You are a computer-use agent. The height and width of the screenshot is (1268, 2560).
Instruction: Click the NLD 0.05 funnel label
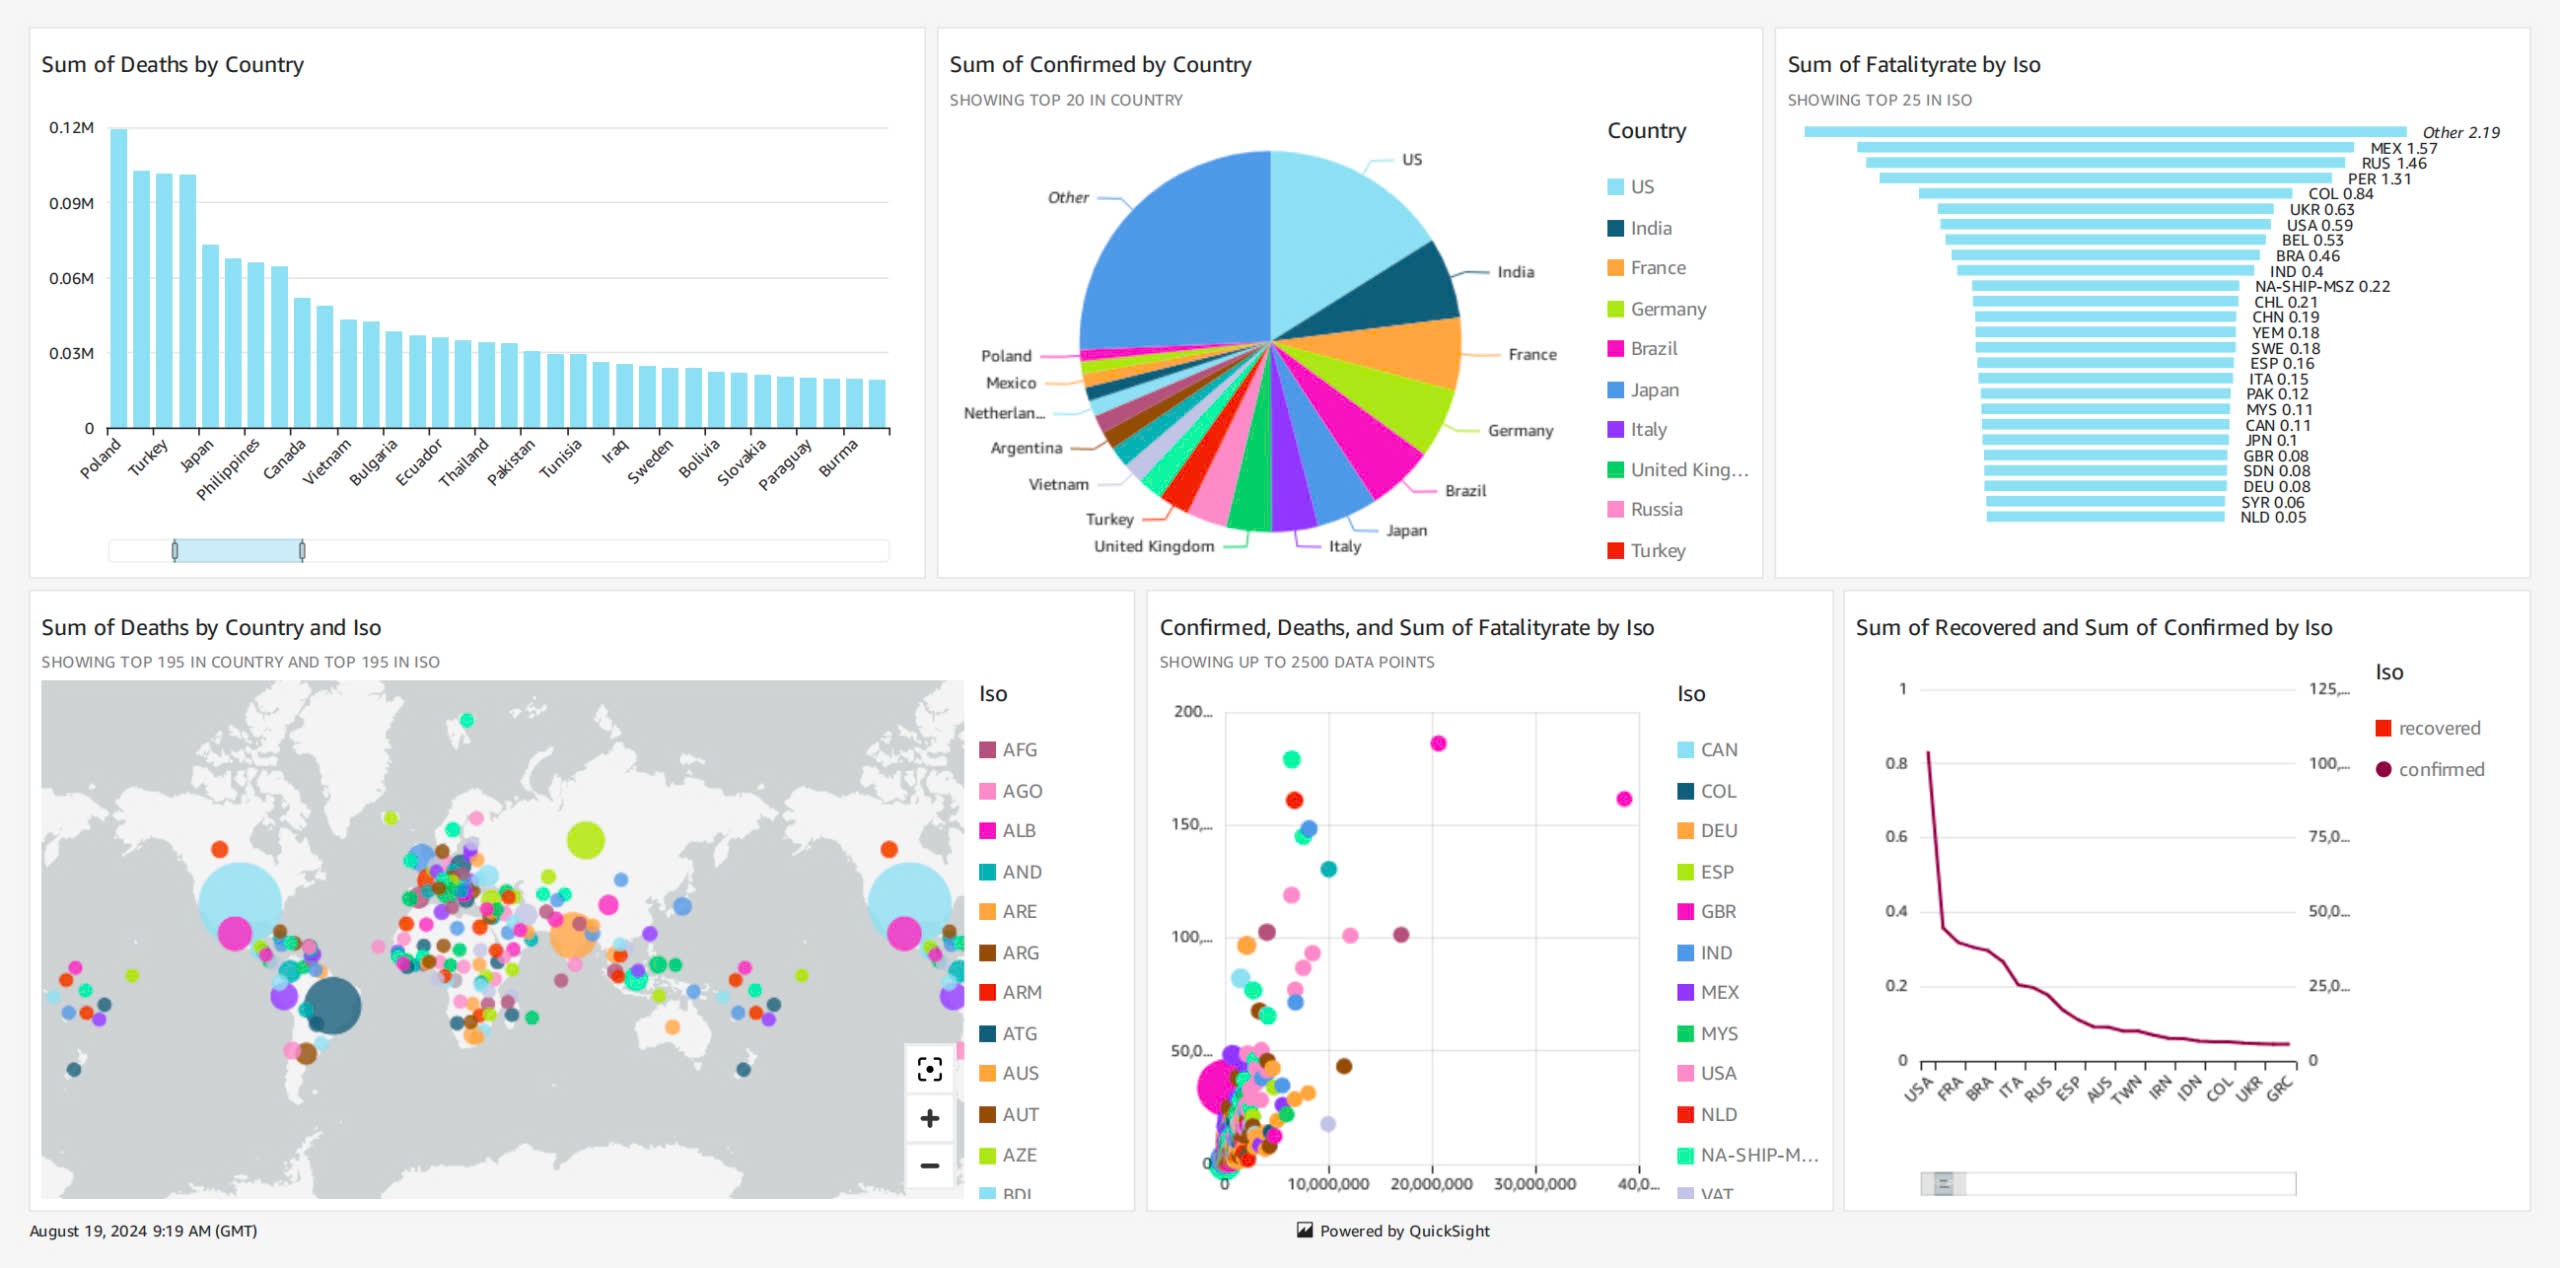(2273, 518)
